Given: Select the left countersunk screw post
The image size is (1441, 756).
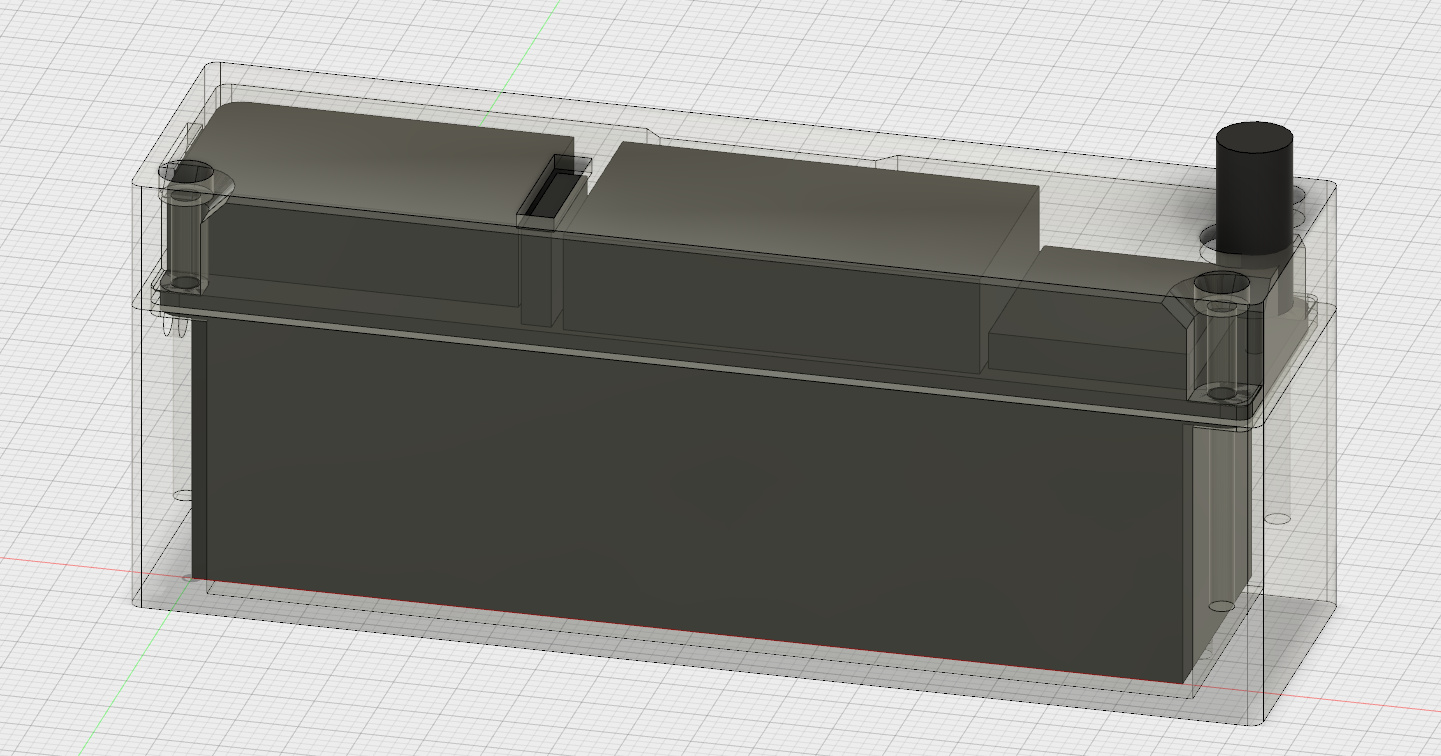Looking at the screenshot, I should [187, 229].
